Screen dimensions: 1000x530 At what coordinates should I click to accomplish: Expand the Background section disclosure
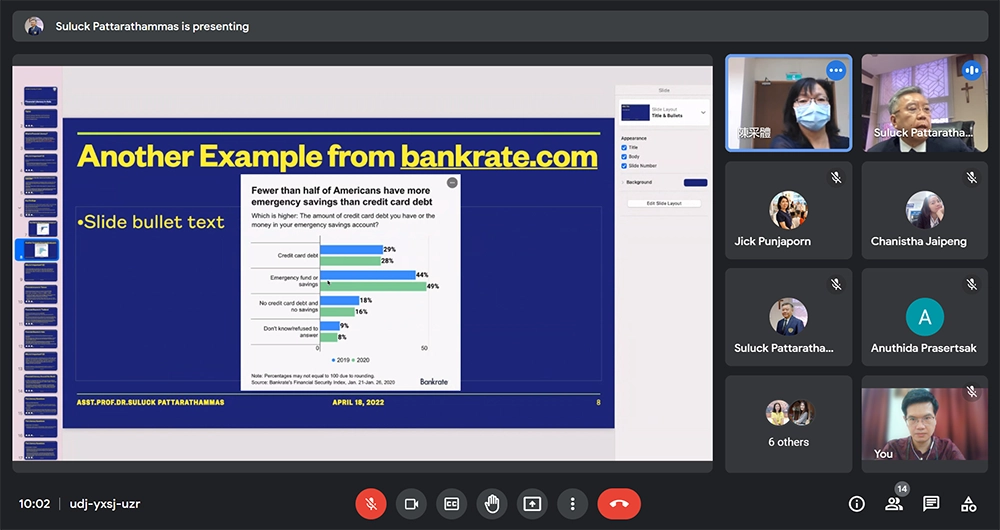click(622, 182)
